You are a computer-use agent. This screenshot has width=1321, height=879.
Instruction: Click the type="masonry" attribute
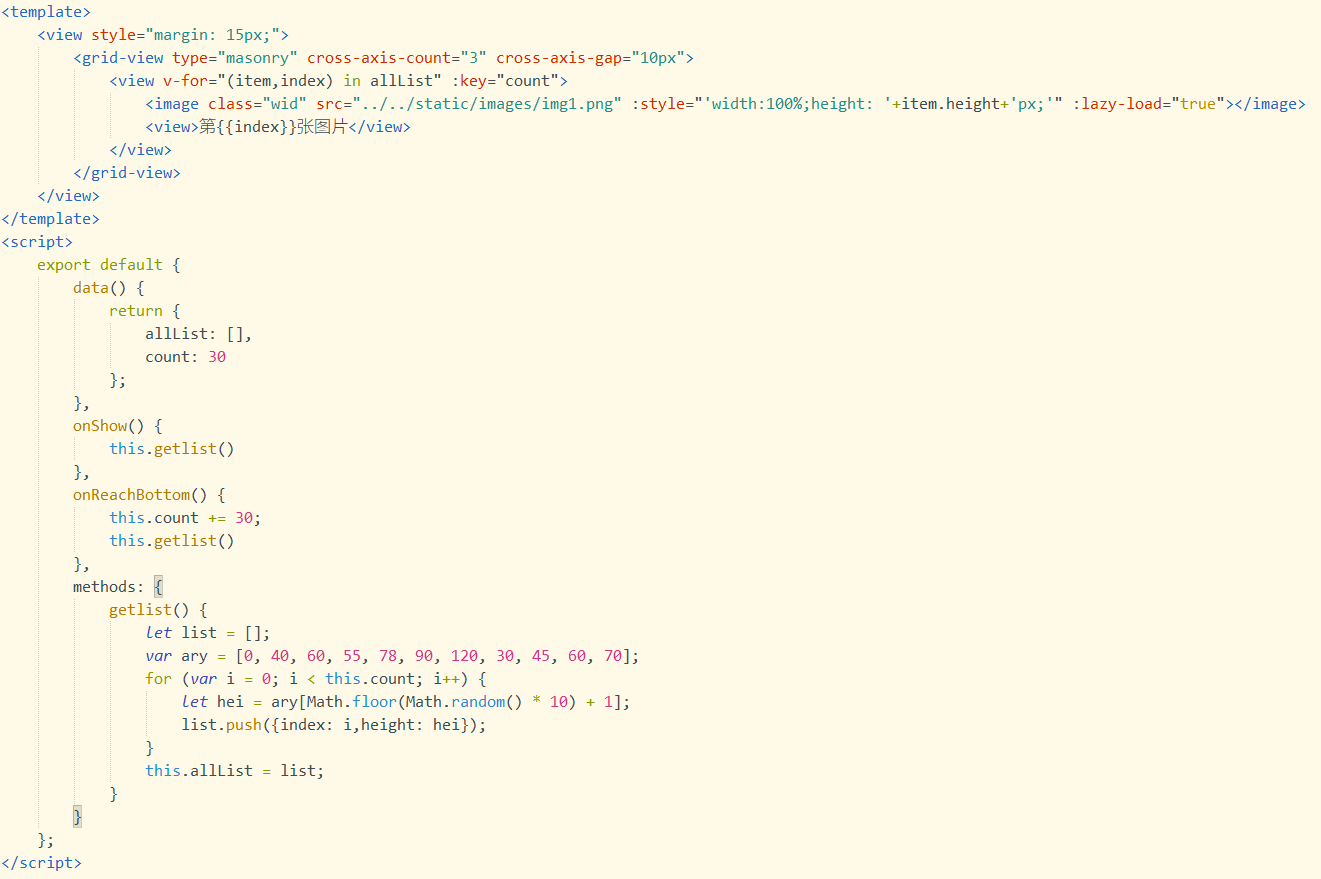(x=235, y=58)
